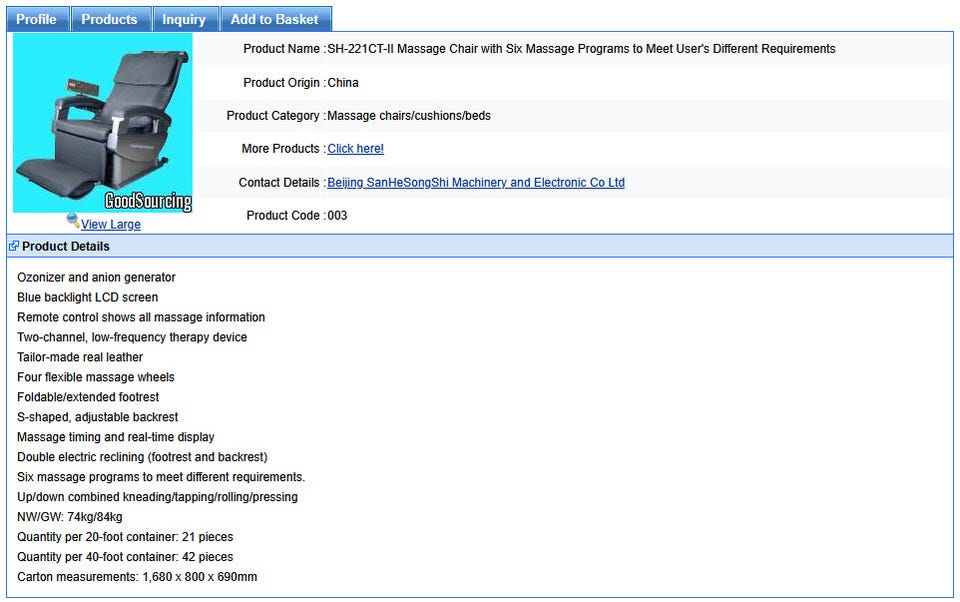The height and width of the screenshot is (602, 960).
Task: Click the magnifier icon beside View Large
Action: 73,220
